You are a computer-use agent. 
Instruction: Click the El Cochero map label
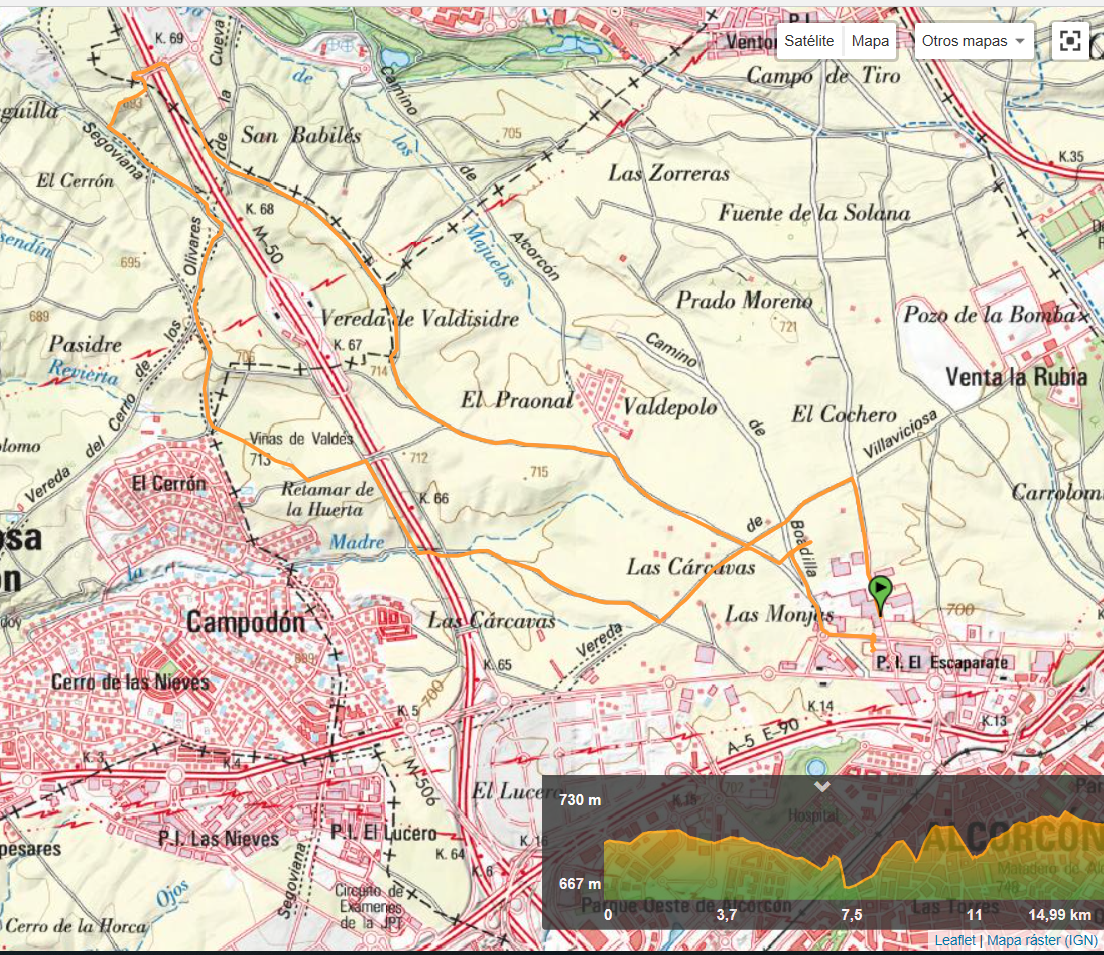(x=843, y=414)
